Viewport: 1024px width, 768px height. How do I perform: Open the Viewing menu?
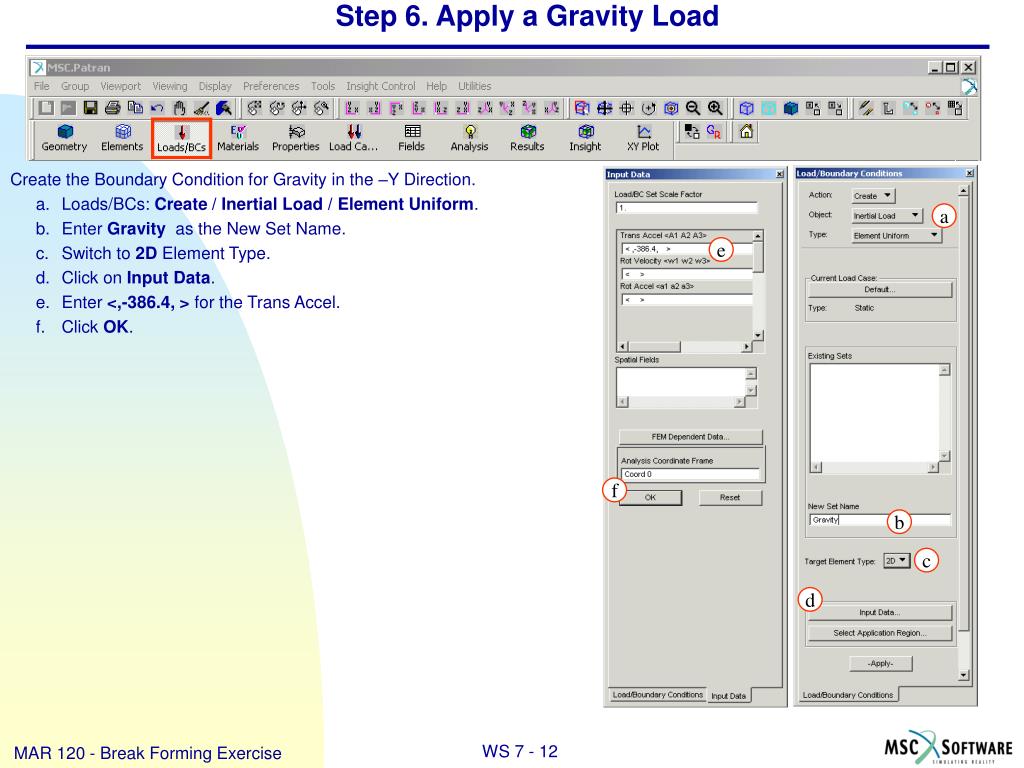click(170, 86)
